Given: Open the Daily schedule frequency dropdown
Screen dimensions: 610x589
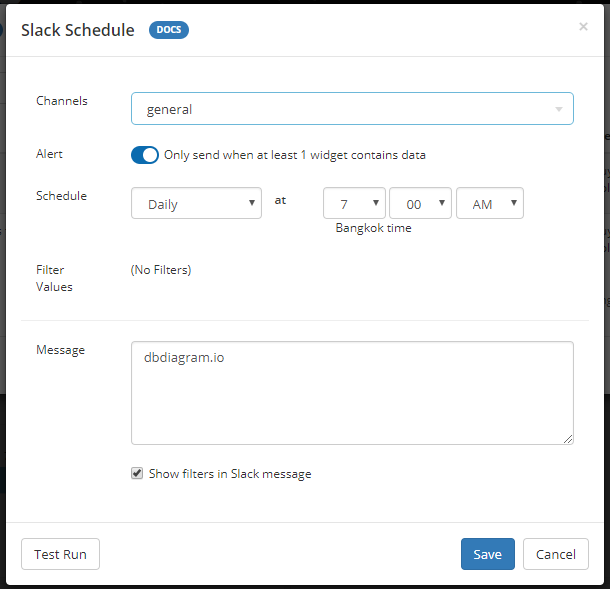Looking at the screenshot, I should click(x=196, y=203).
